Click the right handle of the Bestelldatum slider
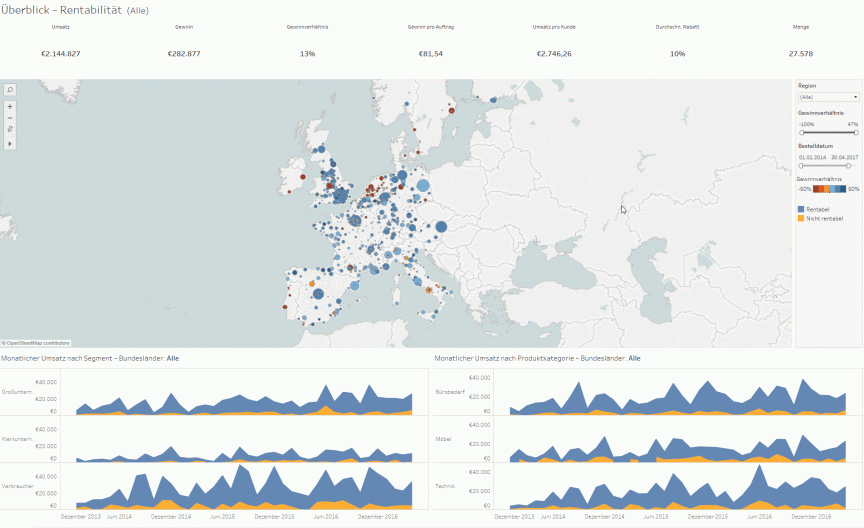The width and height of the screenshot is (864, 528). coord(848,165)
